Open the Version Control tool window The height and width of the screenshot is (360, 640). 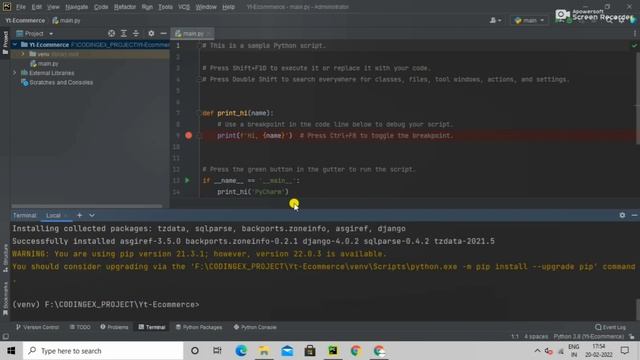point(38,327)
